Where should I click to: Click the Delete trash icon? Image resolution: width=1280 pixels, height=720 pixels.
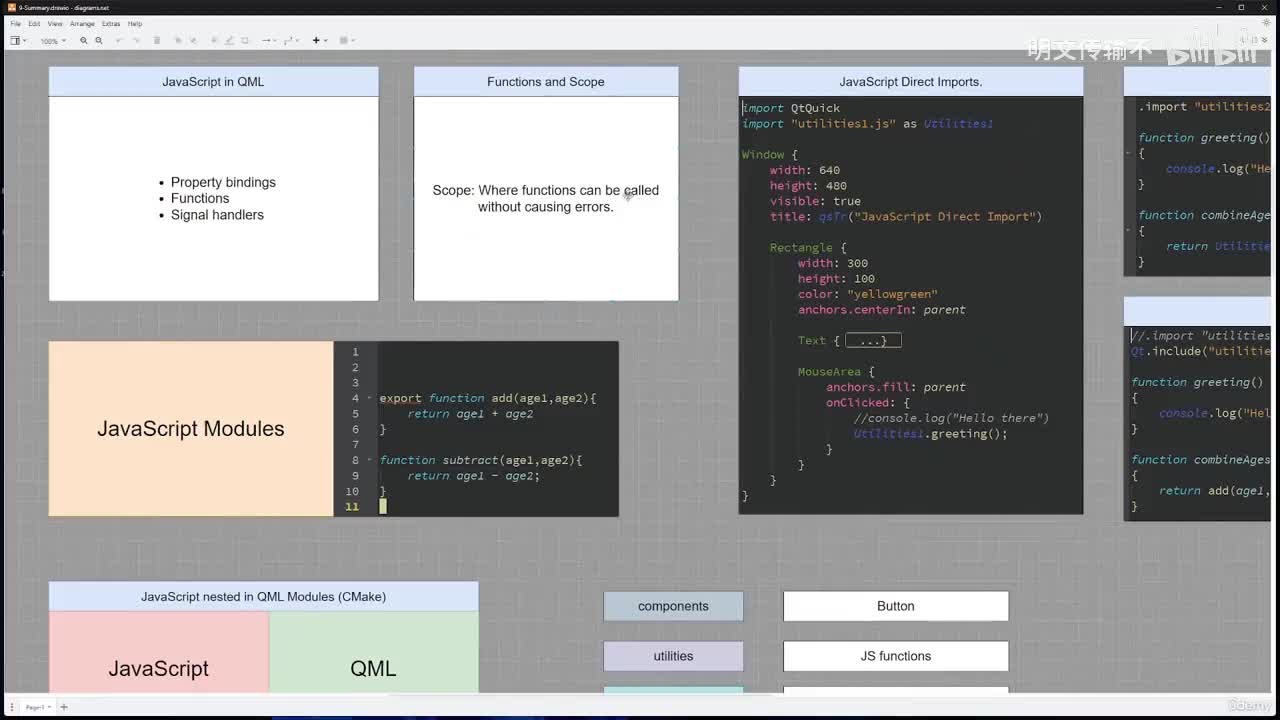point(157,41)
